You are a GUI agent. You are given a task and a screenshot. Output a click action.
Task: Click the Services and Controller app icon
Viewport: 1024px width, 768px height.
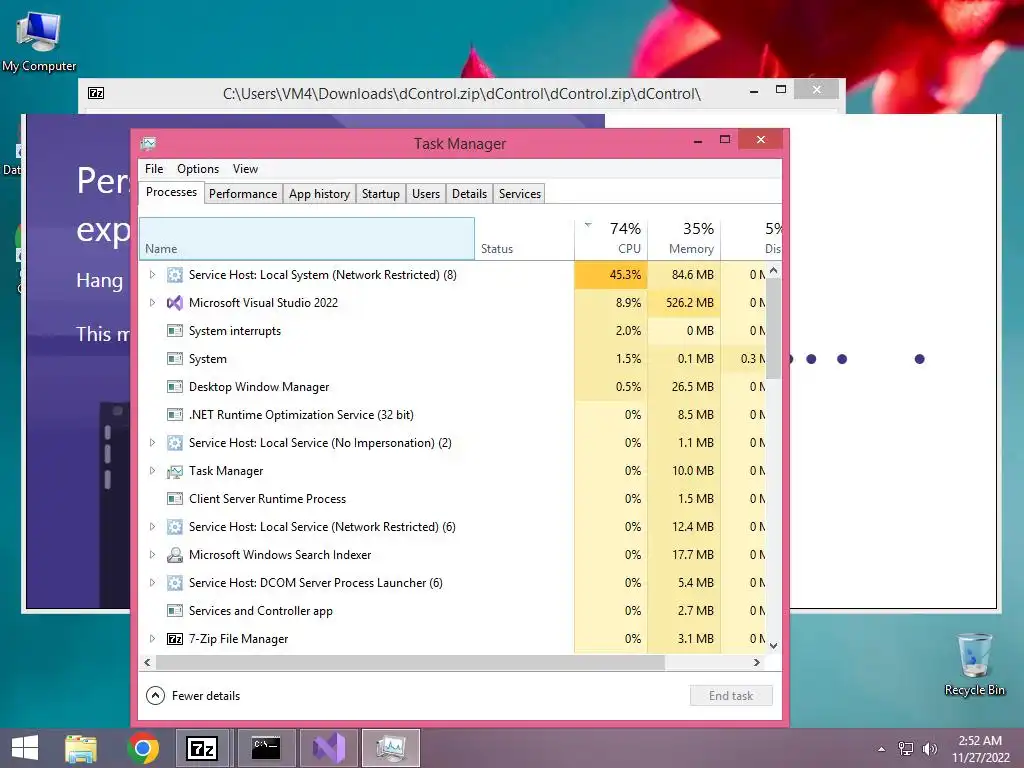[174, 611]
